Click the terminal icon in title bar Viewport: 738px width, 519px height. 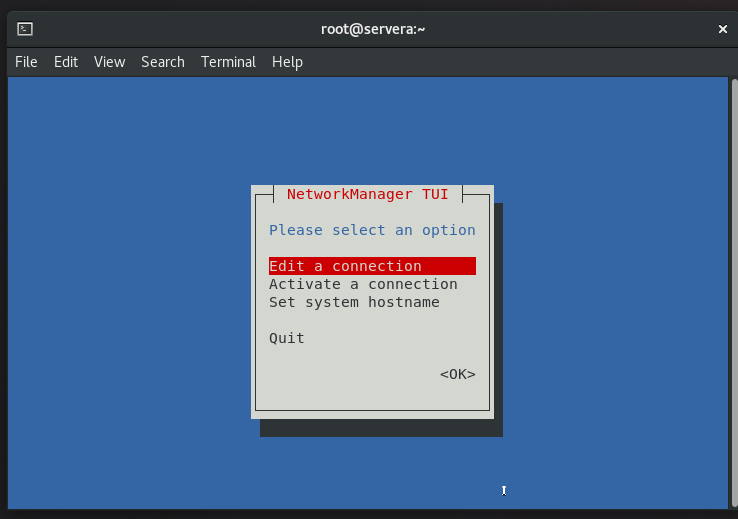tap(25, 29)
